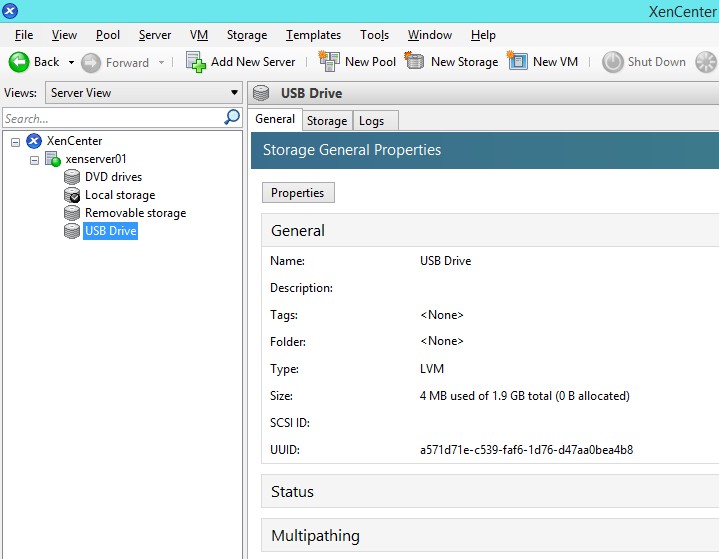
Task: Click the green Back arrow icon
Action: (19, 62)
